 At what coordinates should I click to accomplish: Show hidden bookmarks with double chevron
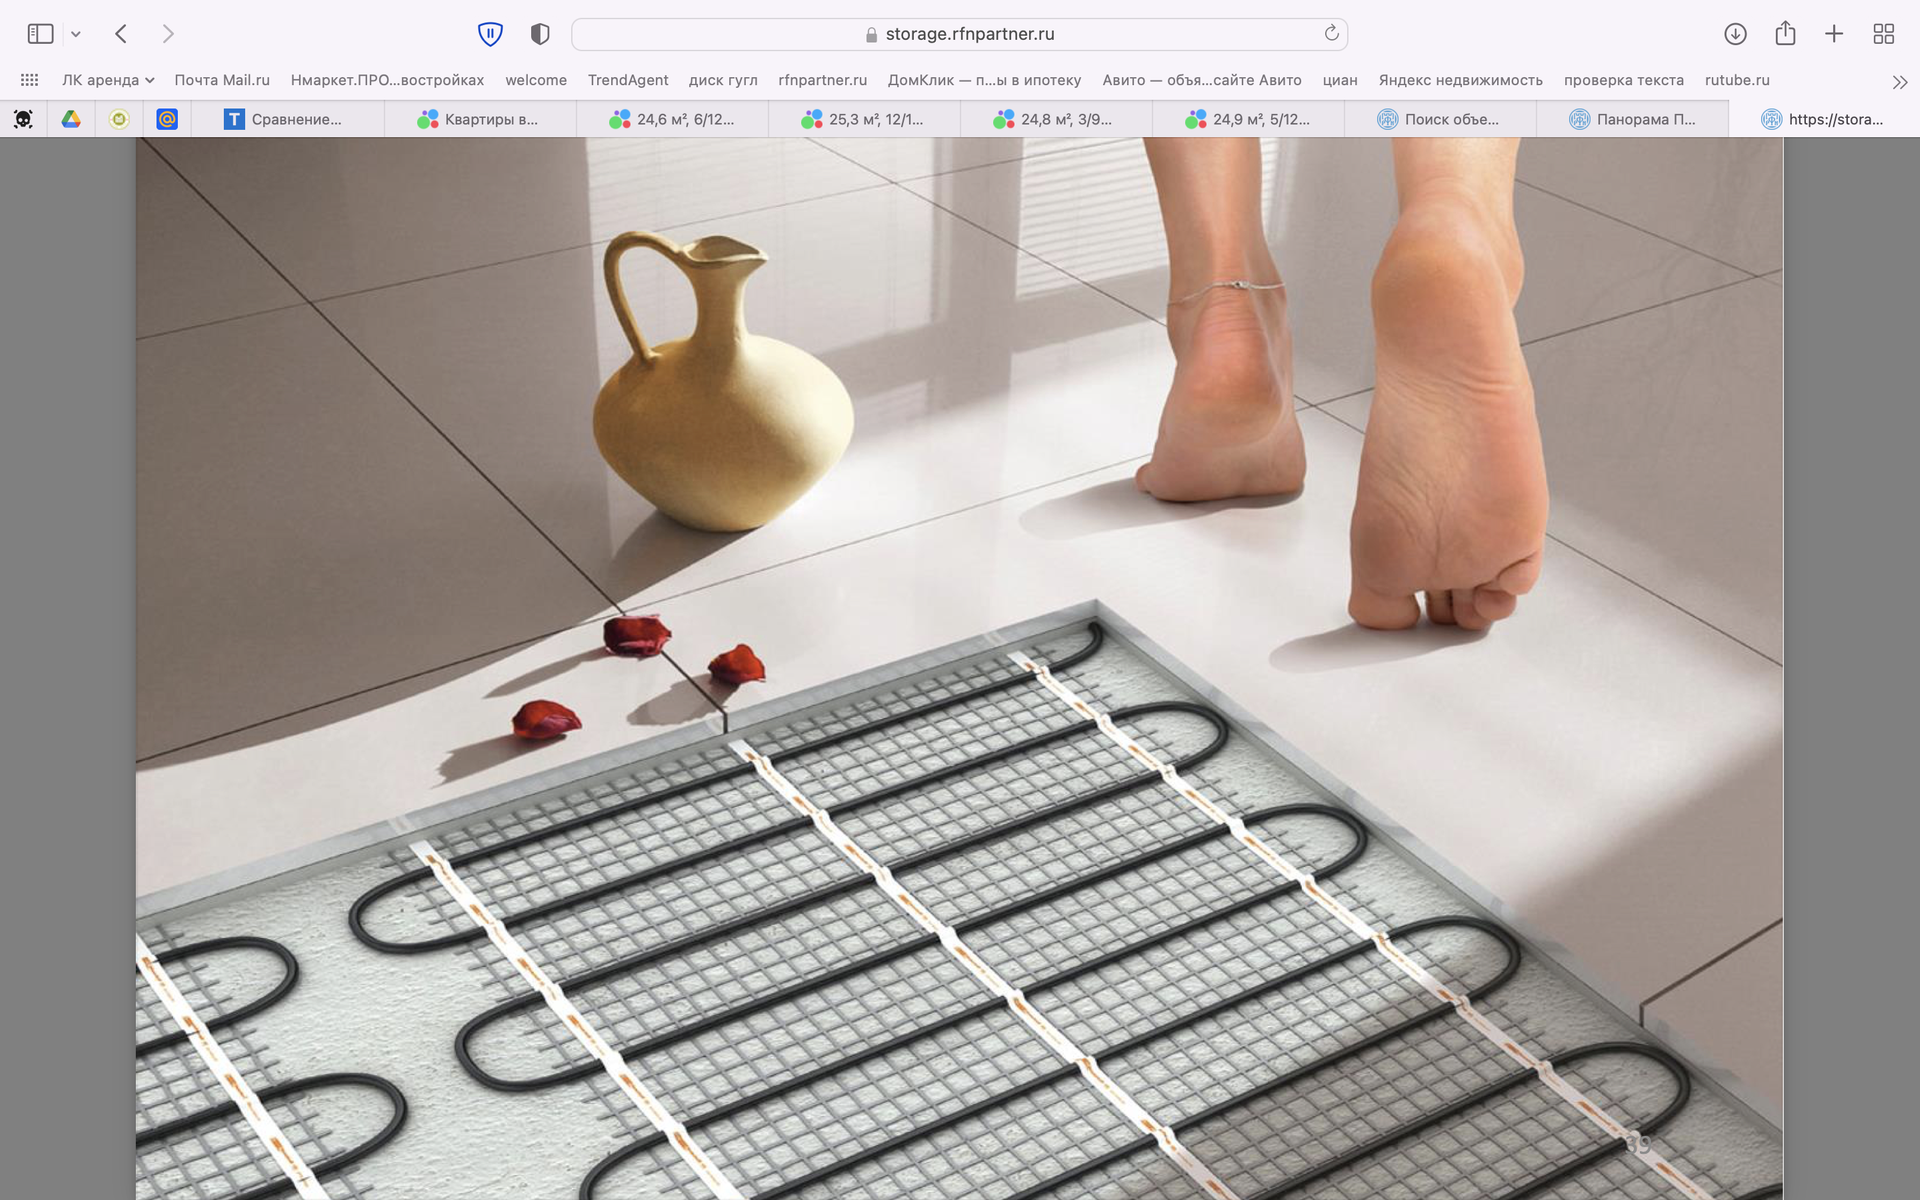[x=1900, y=81]
